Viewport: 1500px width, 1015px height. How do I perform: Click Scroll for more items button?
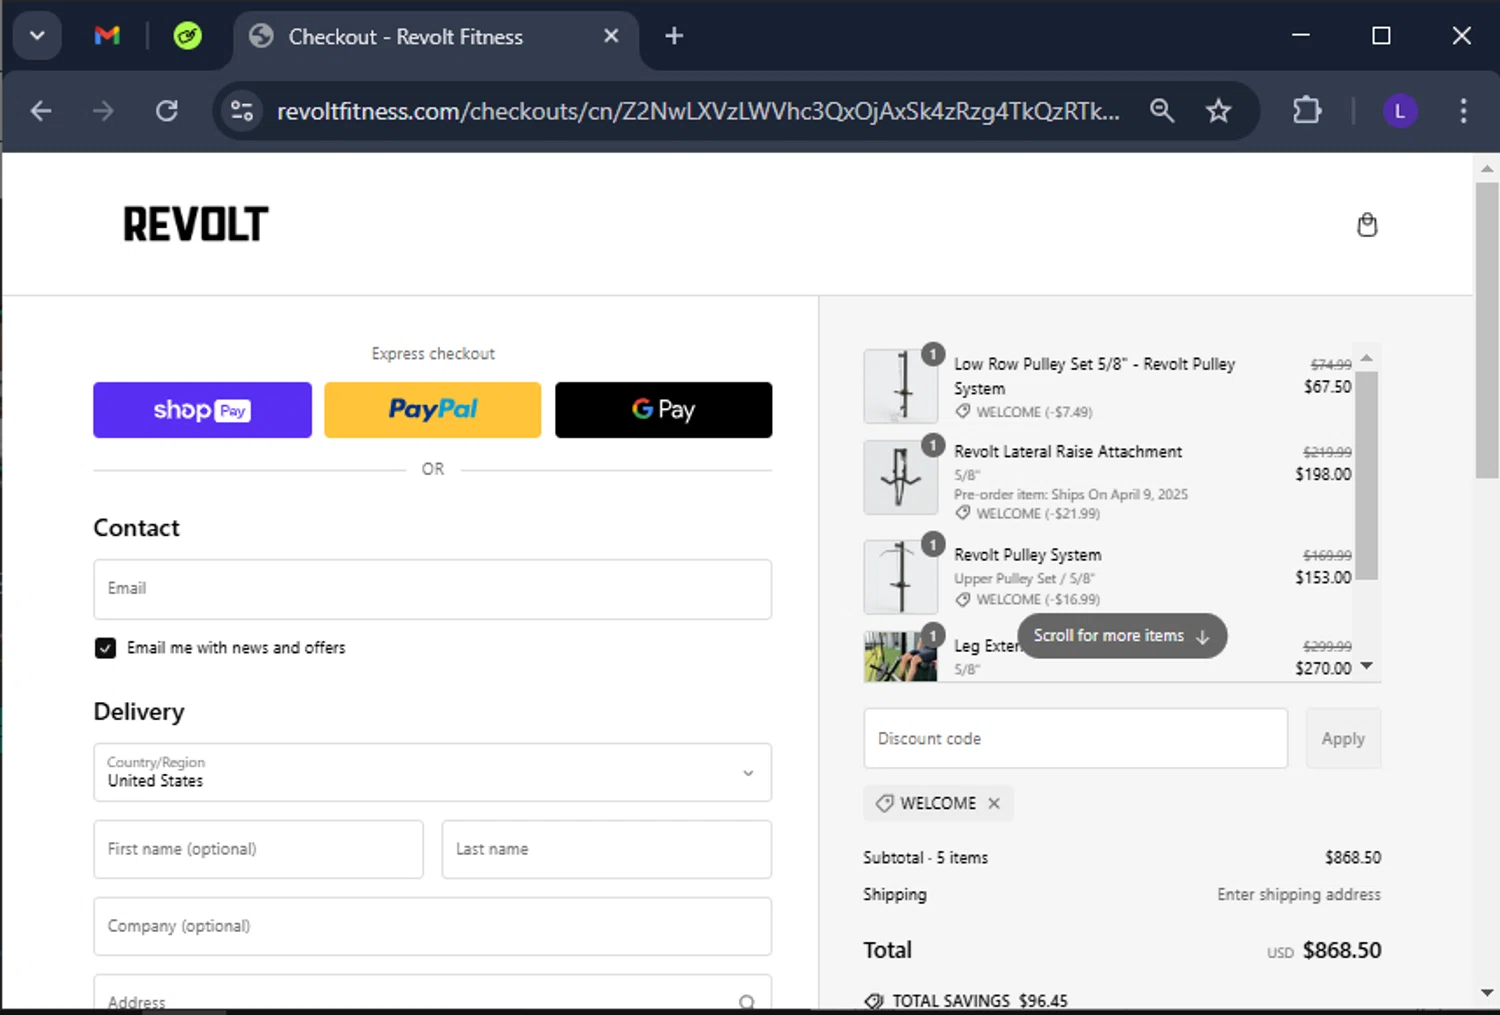click(1122, 636)
